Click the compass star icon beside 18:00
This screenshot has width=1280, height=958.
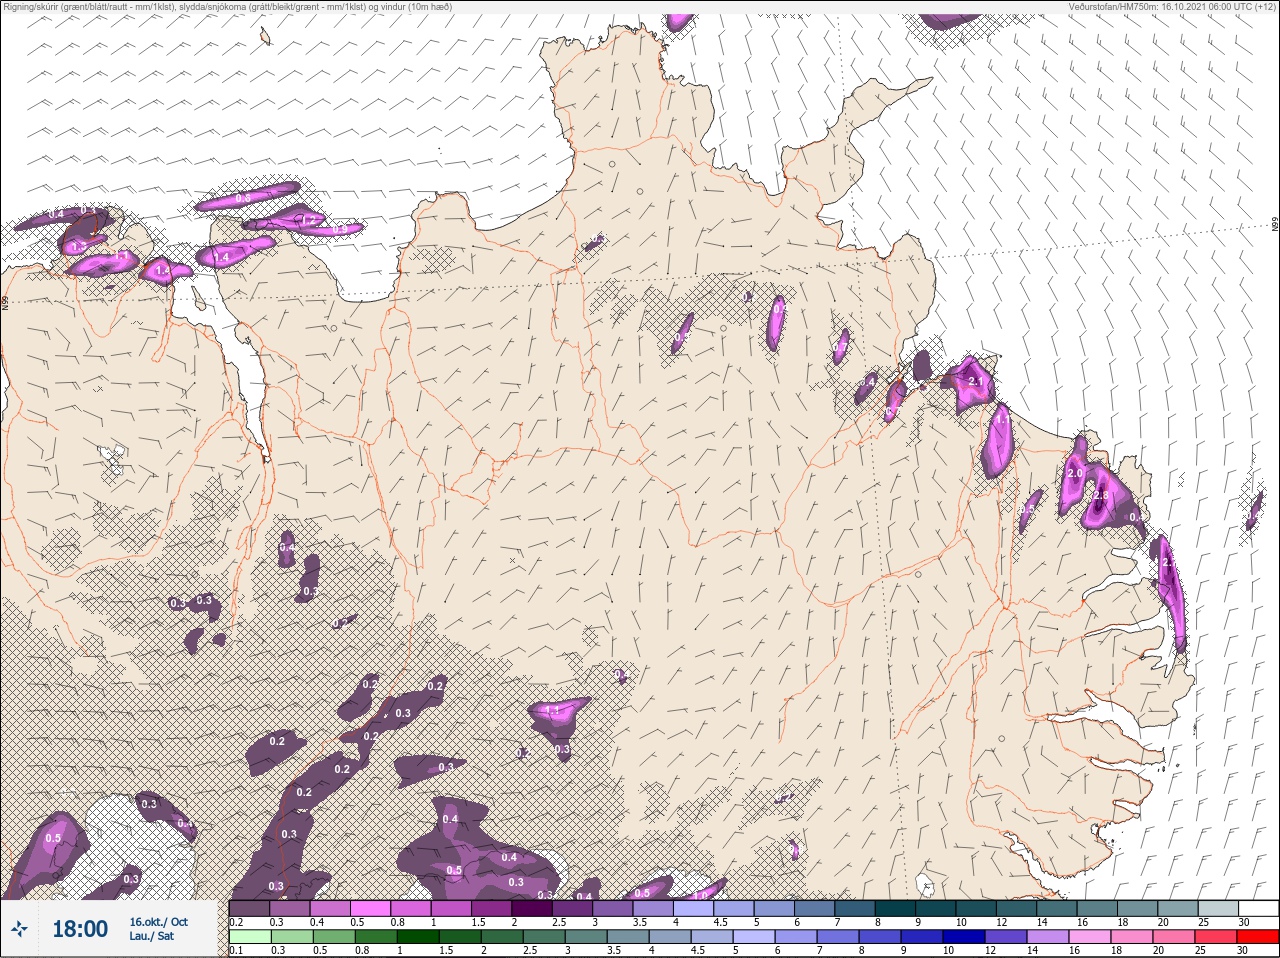coord(19,928)
